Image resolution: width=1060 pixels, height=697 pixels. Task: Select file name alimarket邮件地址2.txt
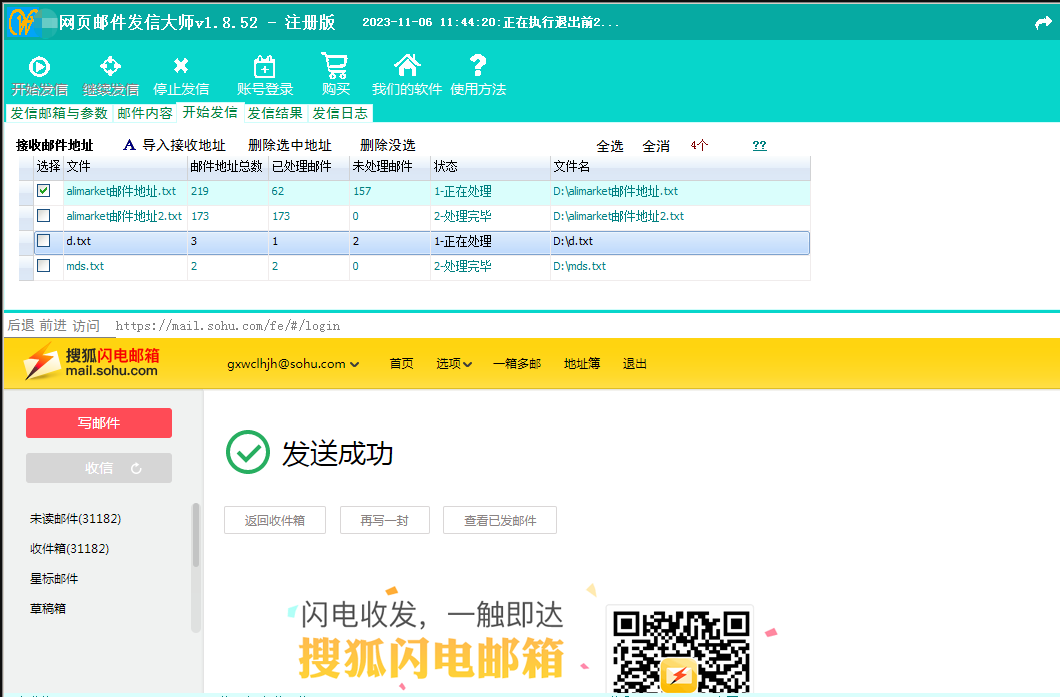point(124,216)
